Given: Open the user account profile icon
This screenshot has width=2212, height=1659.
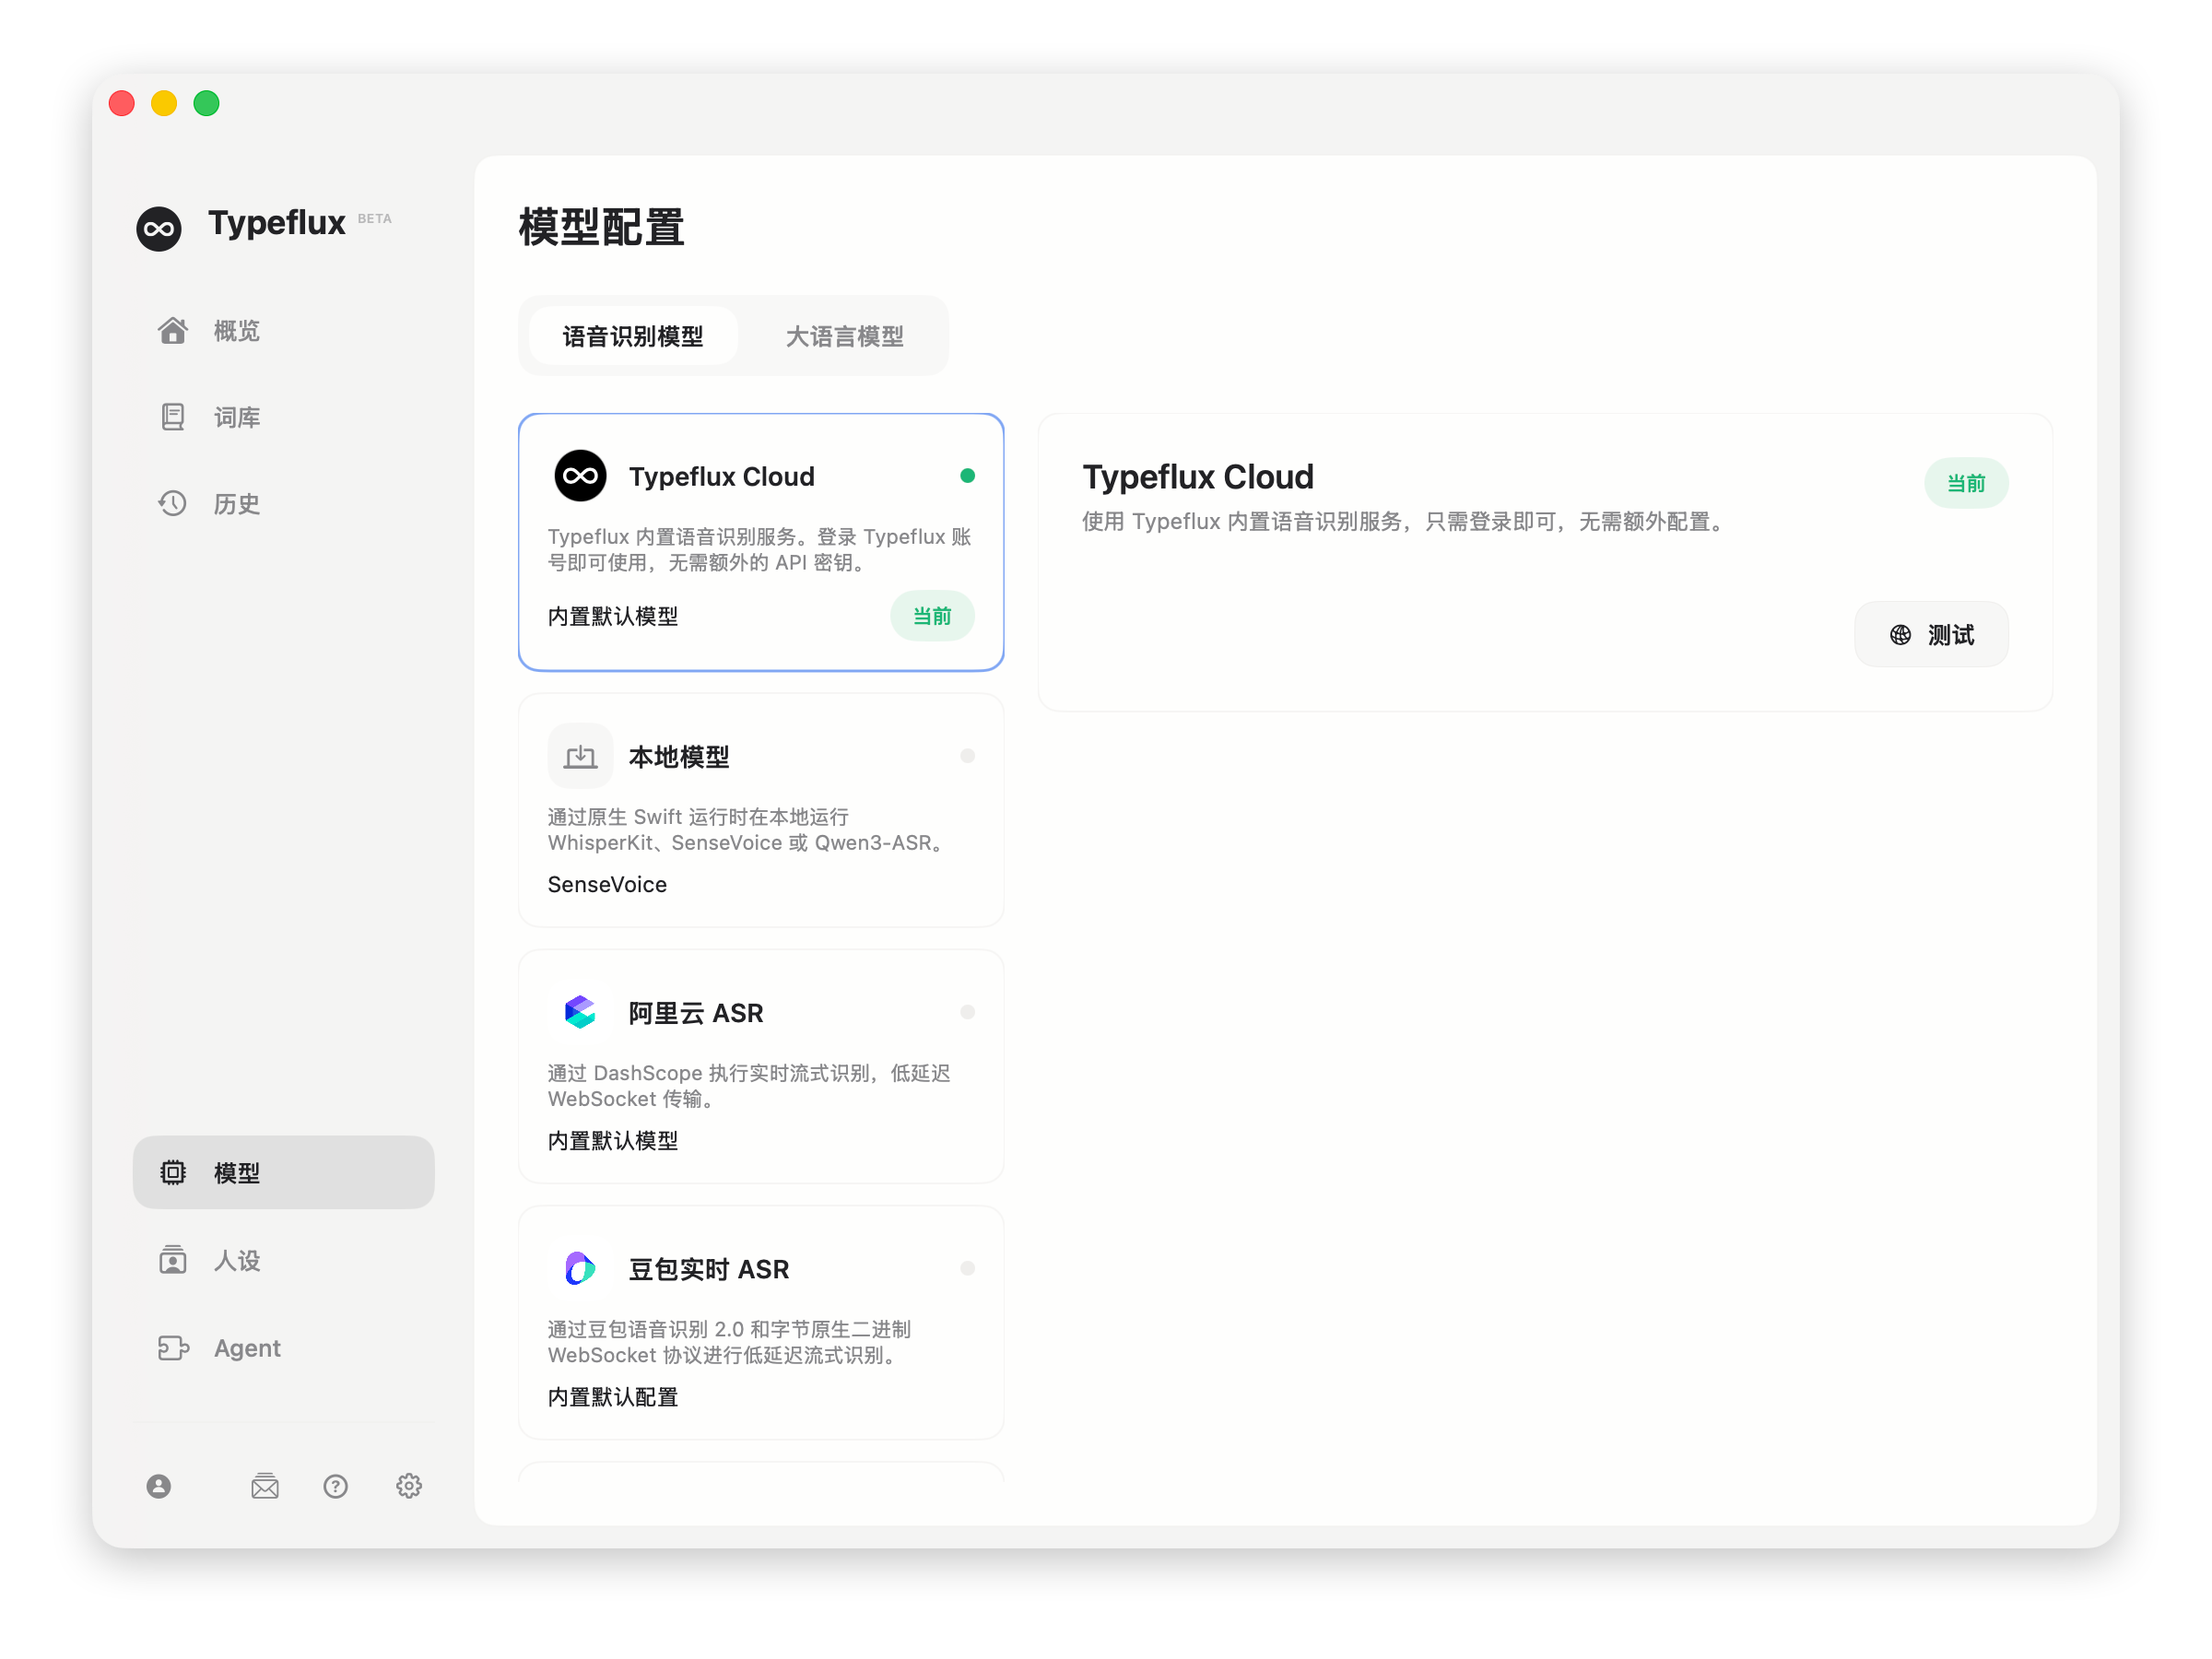Looking at the screenshot, I should 158,1486.
